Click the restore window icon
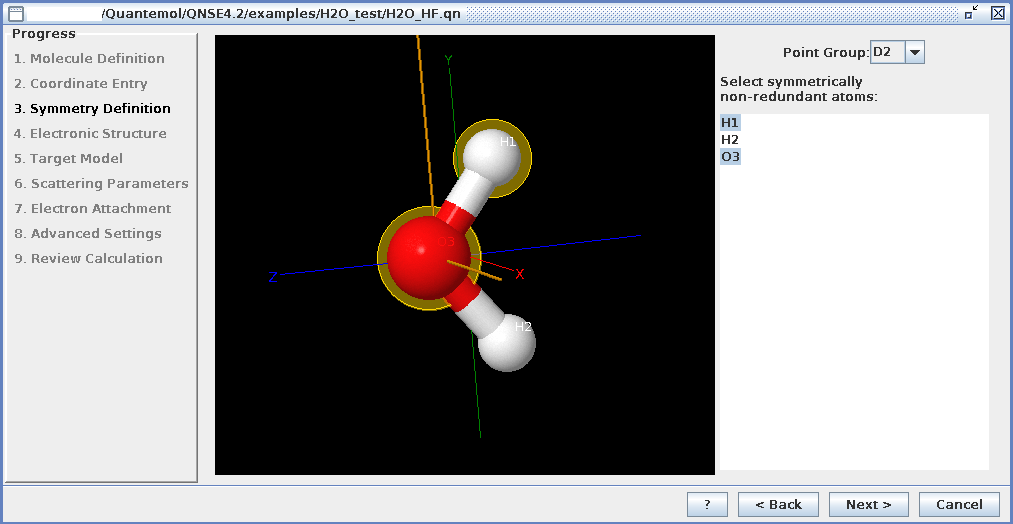 (972, 13)
